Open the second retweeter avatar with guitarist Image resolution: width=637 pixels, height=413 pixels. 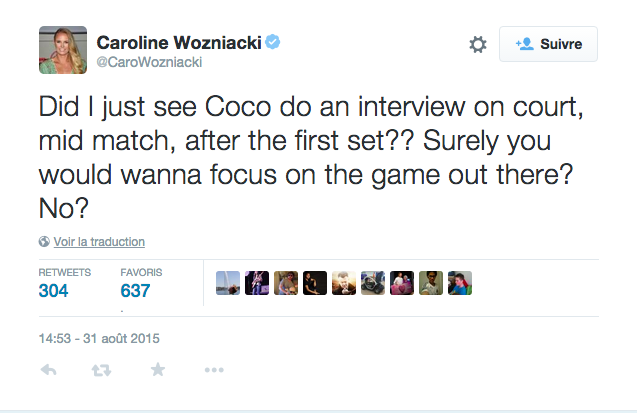pos(257,283)
